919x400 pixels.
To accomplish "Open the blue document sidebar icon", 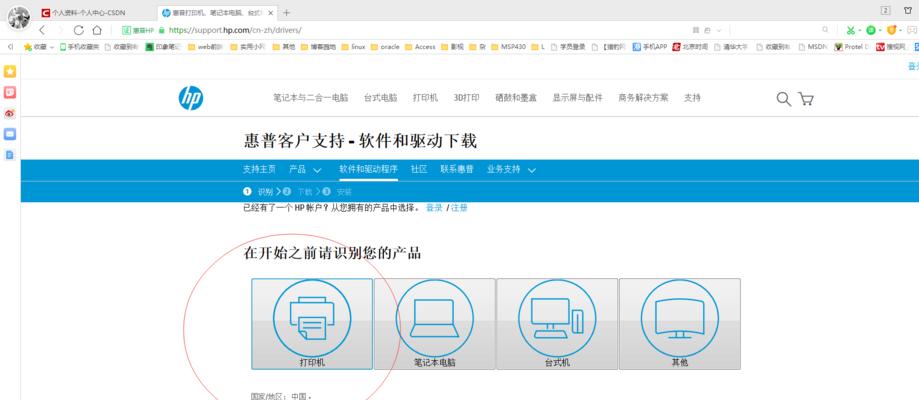I will pos(9,155).
